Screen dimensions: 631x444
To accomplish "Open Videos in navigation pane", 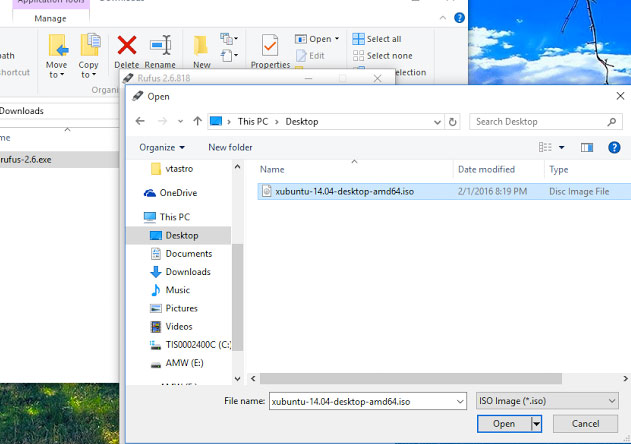I will click(171, 326).
